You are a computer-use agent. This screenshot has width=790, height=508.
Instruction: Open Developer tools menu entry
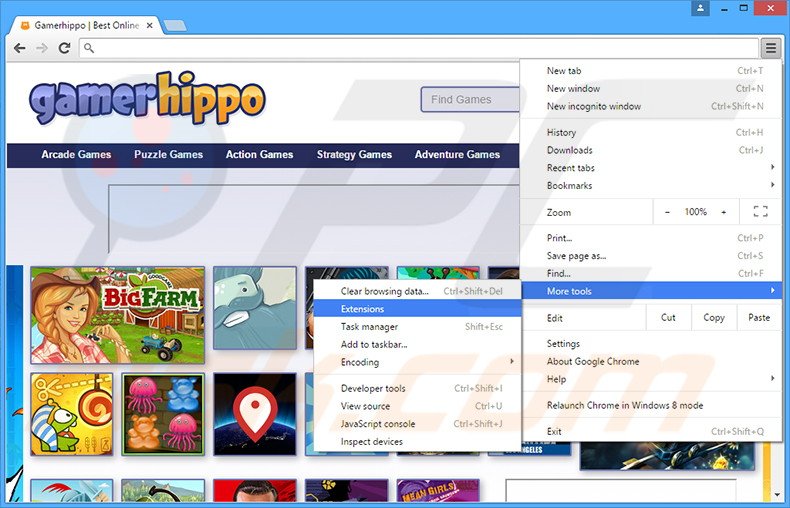coord(417,389)
